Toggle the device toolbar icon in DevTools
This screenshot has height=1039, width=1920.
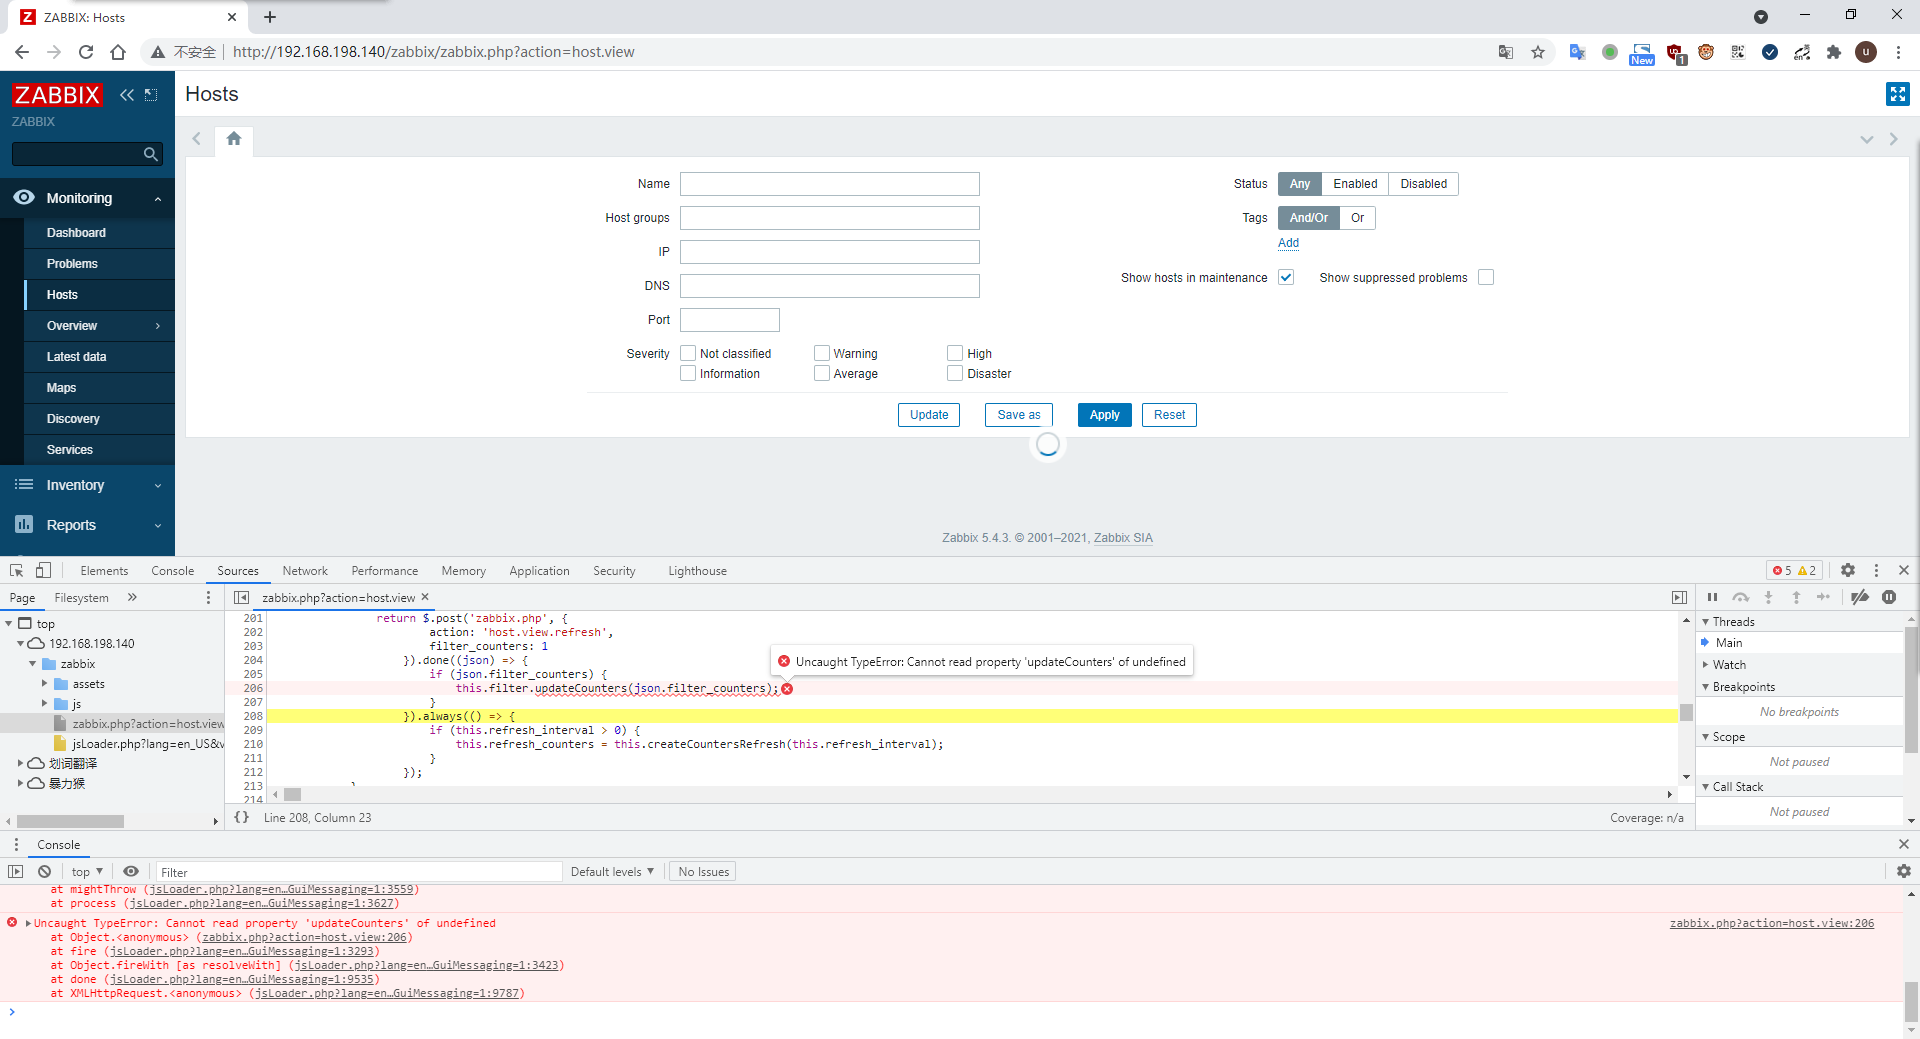43,570
